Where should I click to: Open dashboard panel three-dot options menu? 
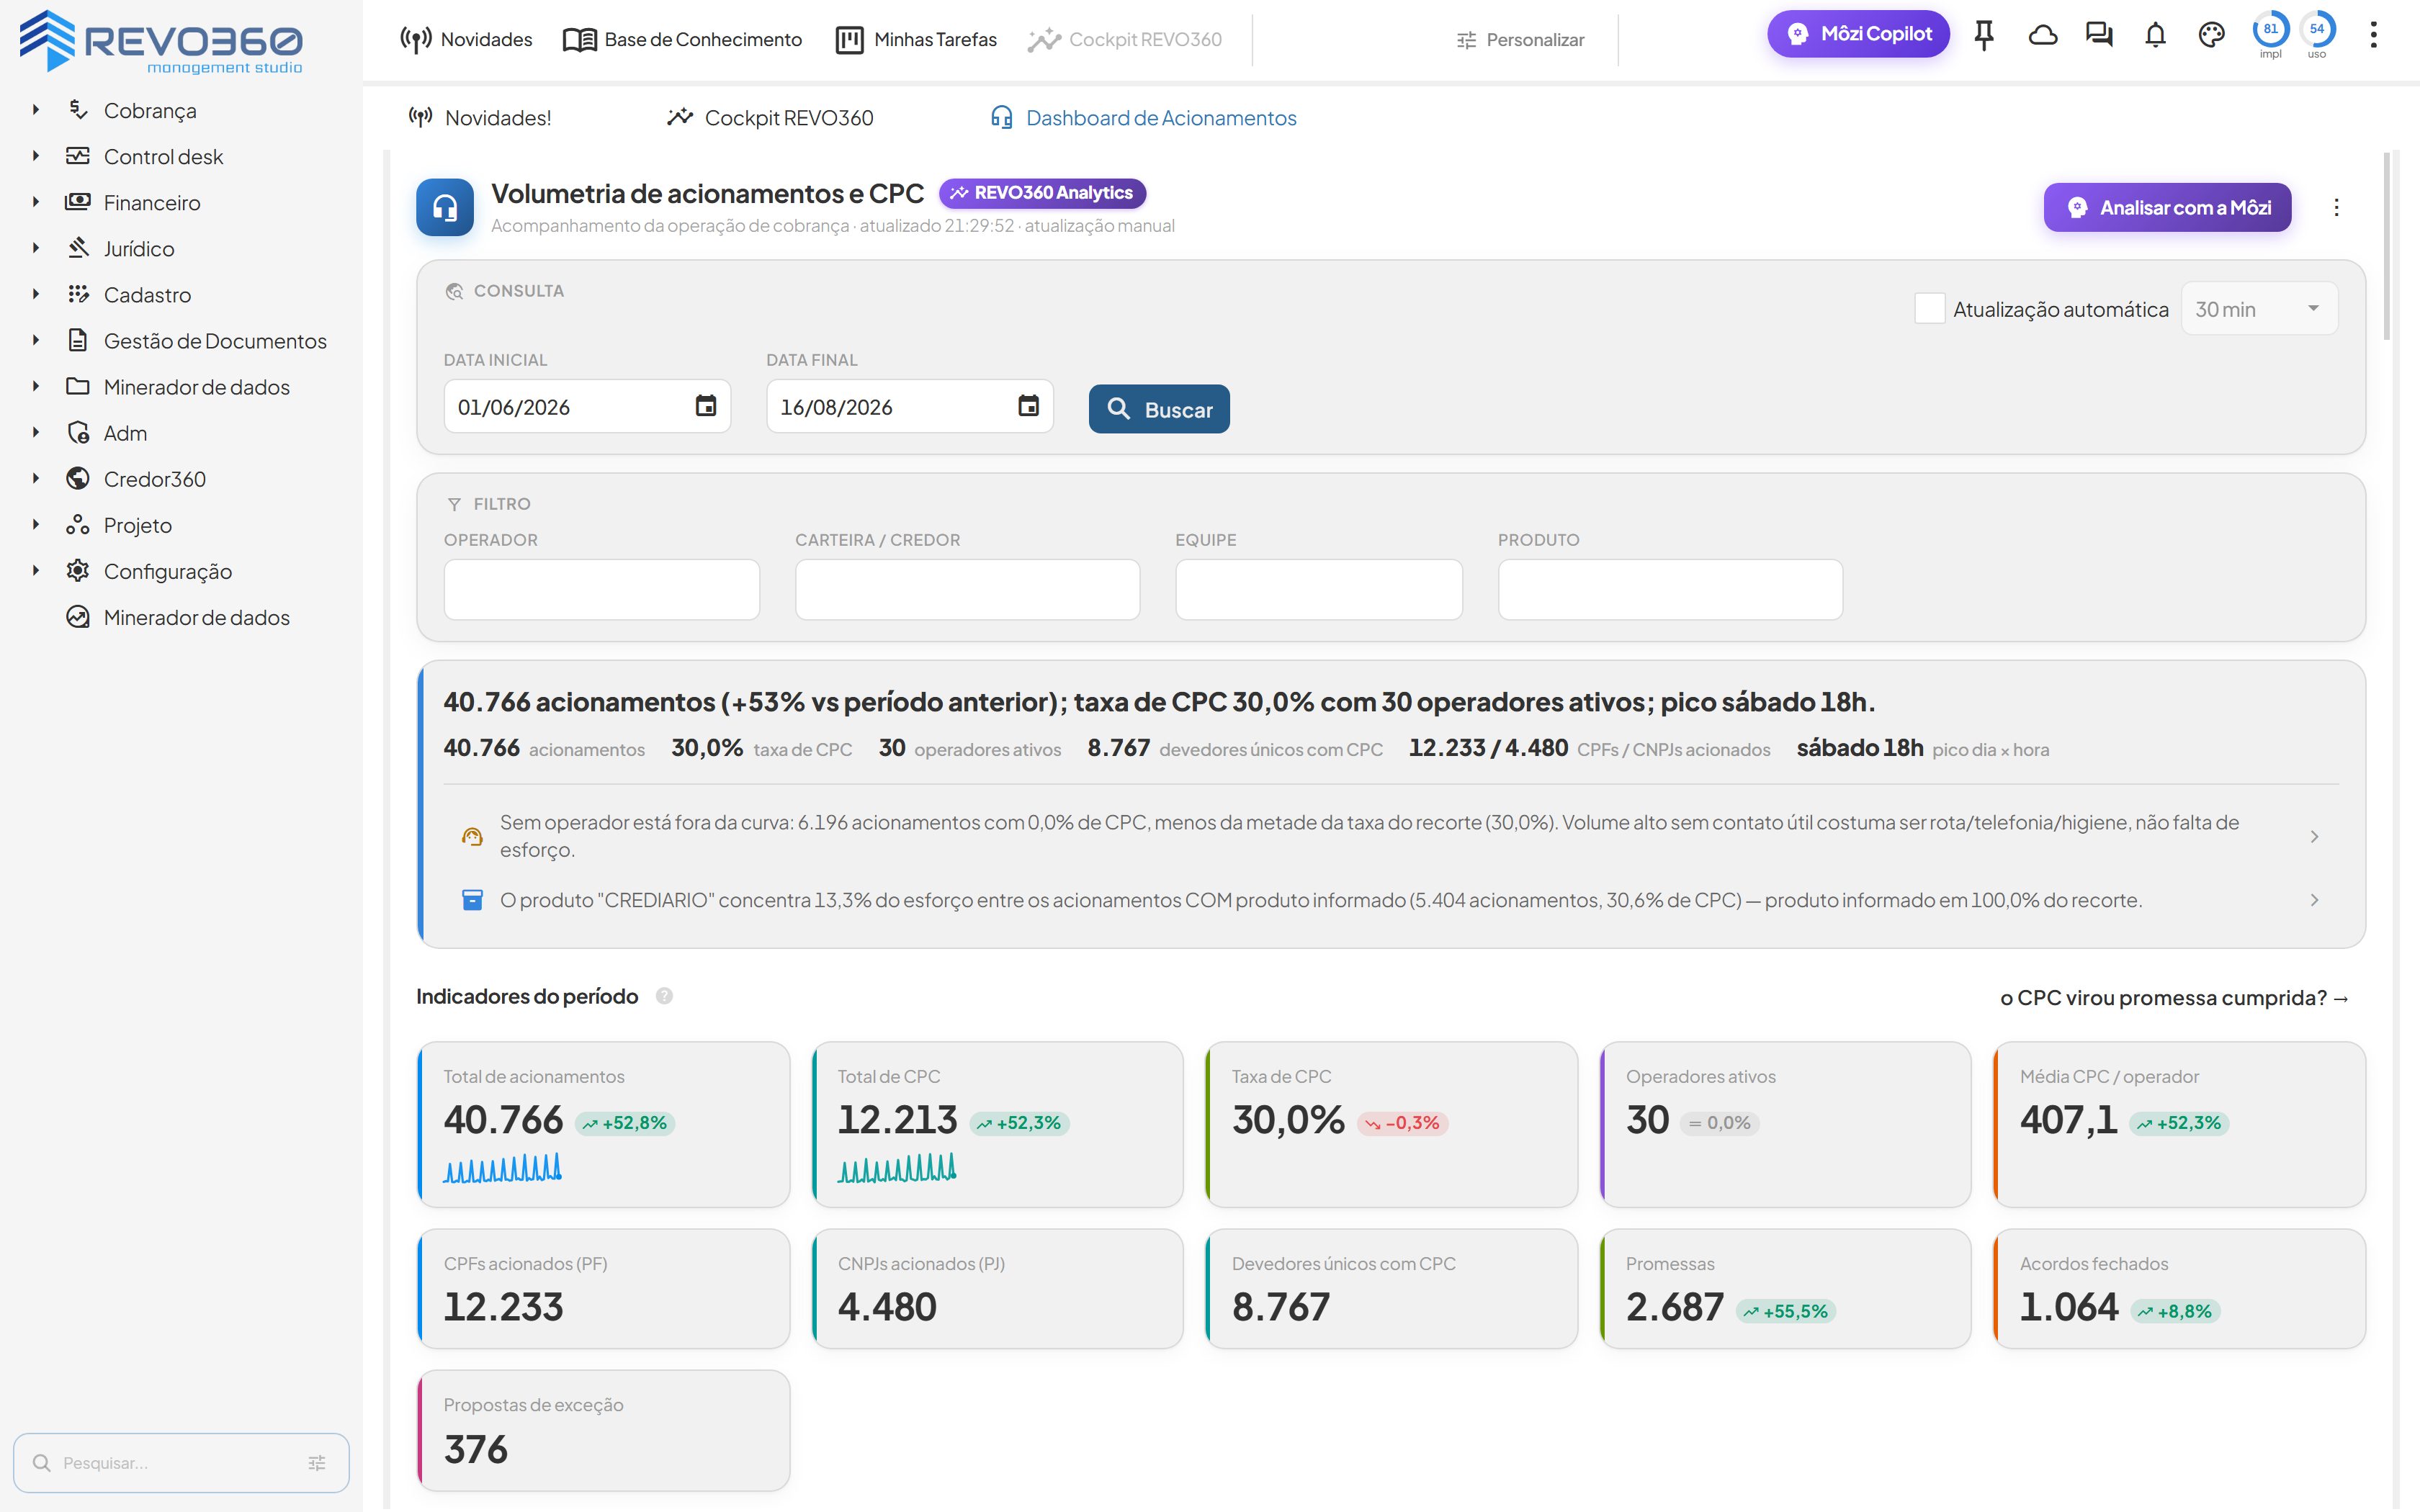(x=2336, y=207)
